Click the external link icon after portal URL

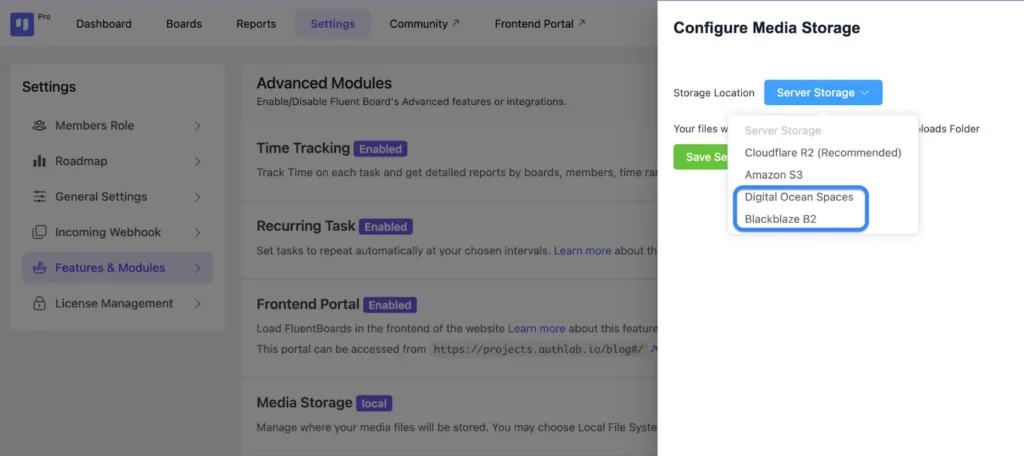tap(653, 349)
